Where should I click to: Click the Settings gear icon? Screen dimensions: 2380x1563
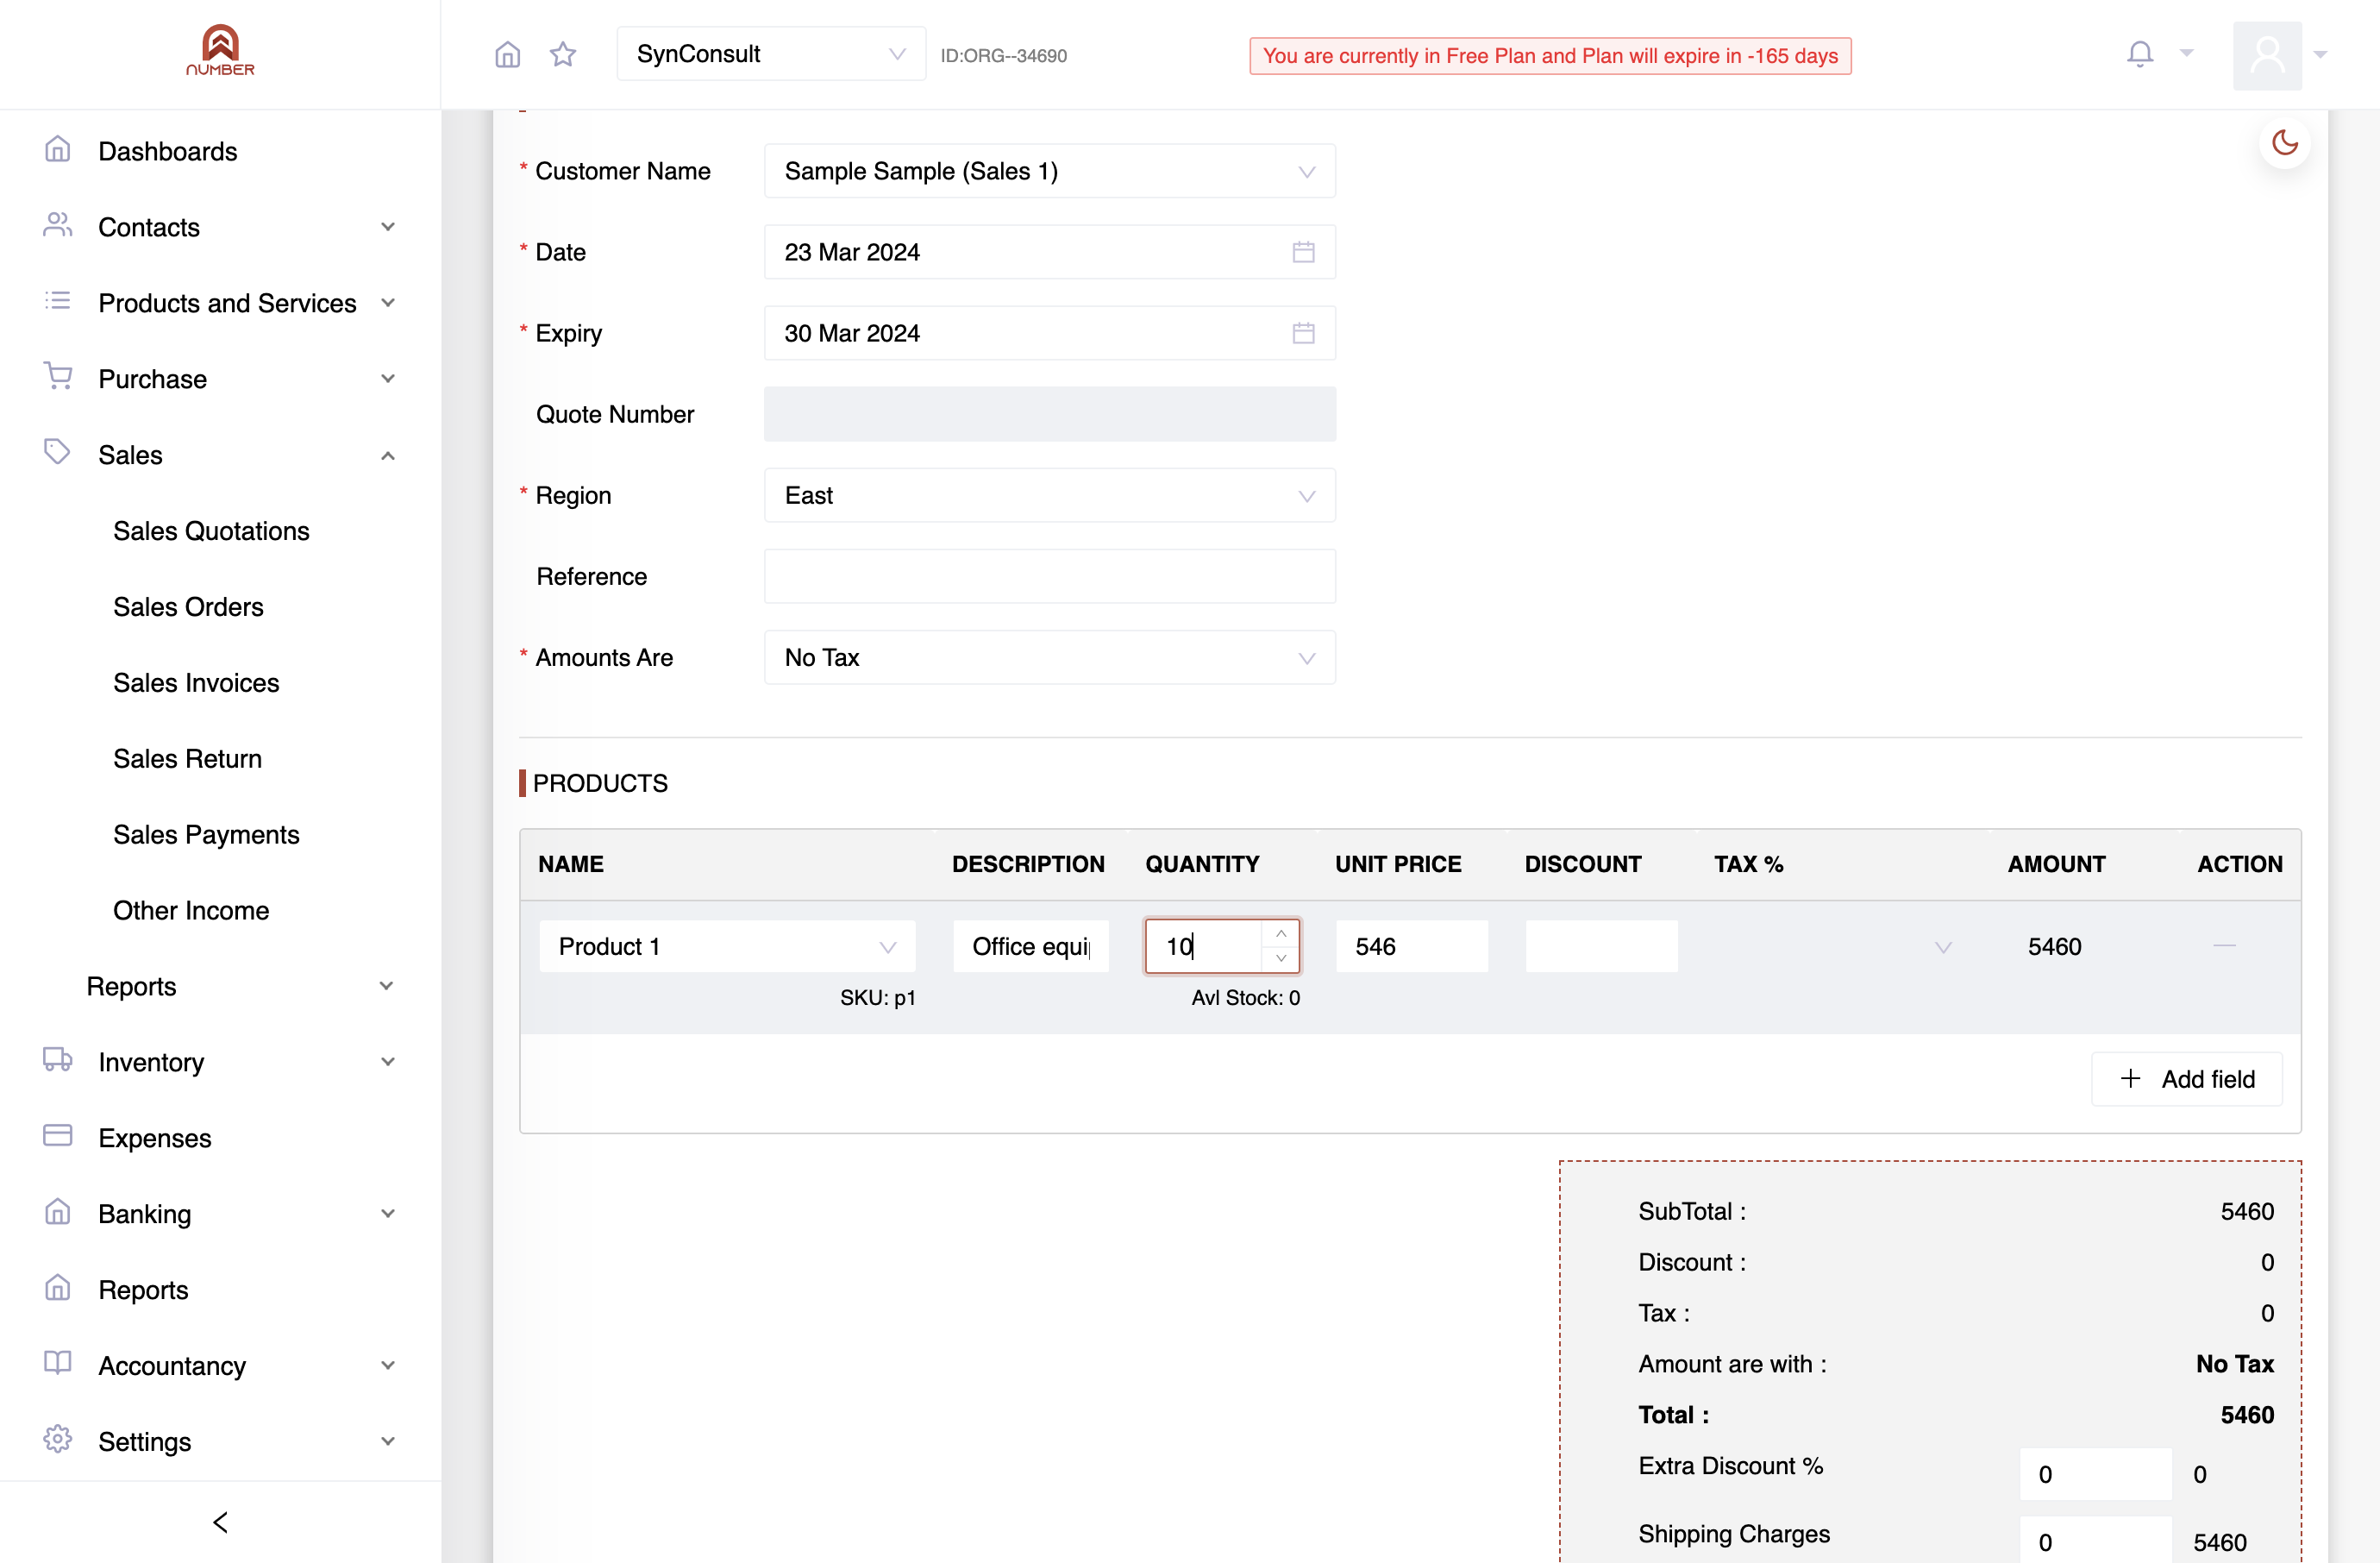[x=58, y=1440]
